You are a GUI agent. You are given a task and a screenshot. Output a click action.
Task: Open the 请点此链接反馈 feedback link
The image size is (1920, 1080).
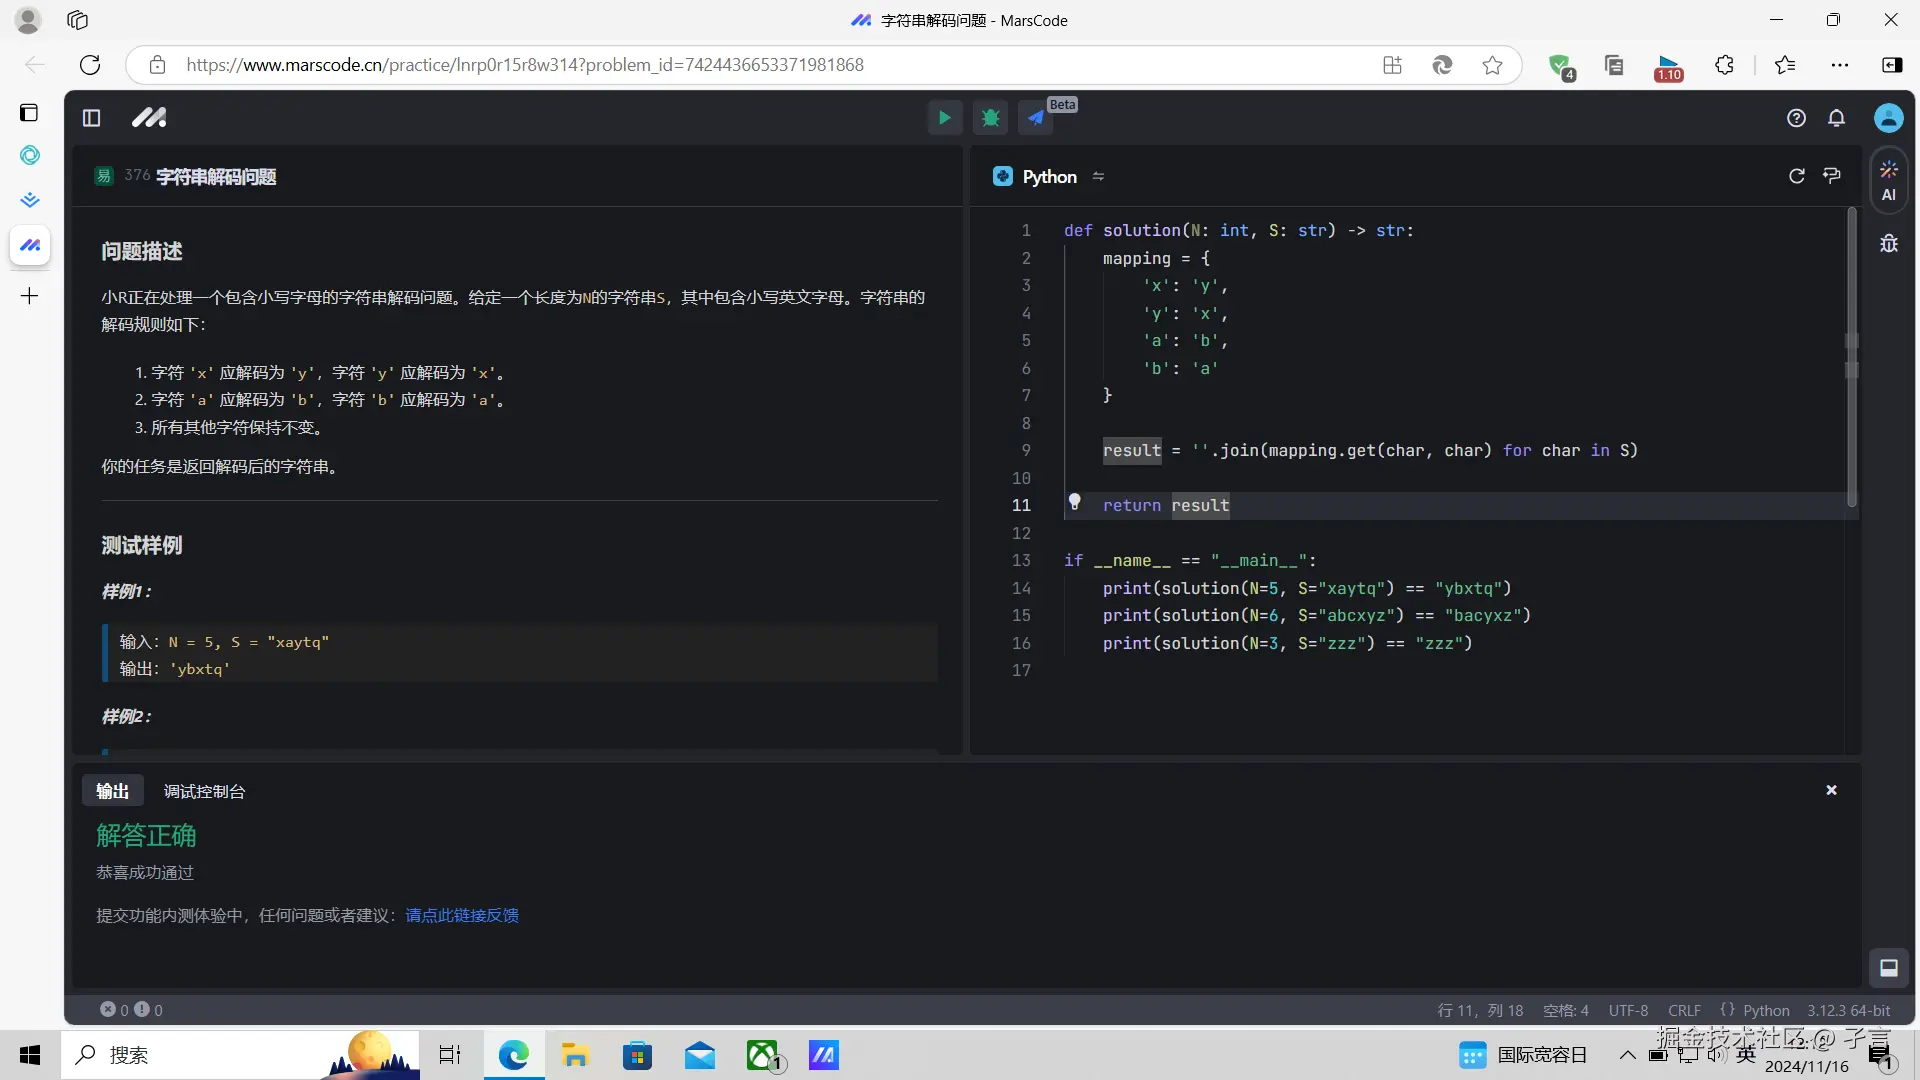461,915
